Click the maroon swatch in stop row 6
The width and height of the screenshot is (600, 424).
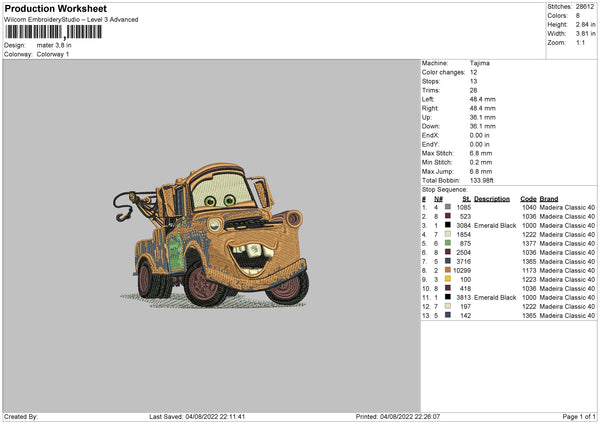tap(448, 252)
